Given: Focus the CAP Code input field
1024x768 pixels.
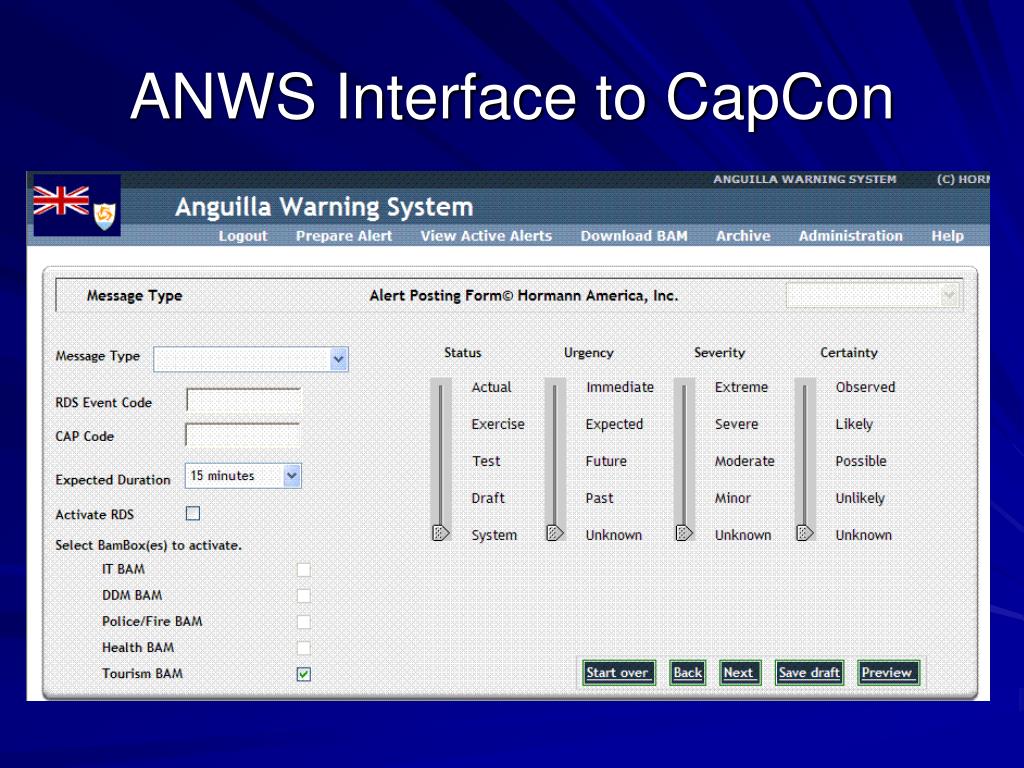Looking at the screenshot, I should (x=243, y=434).
